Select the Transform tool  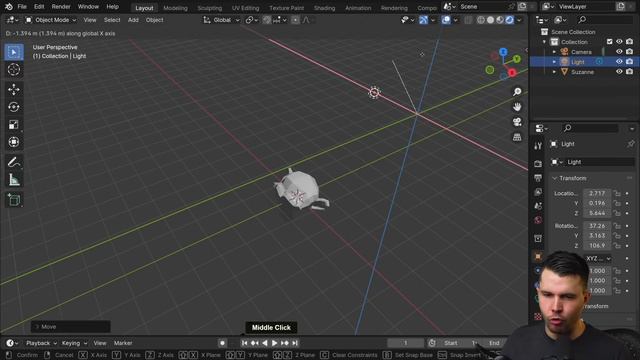tap(14, 142)
